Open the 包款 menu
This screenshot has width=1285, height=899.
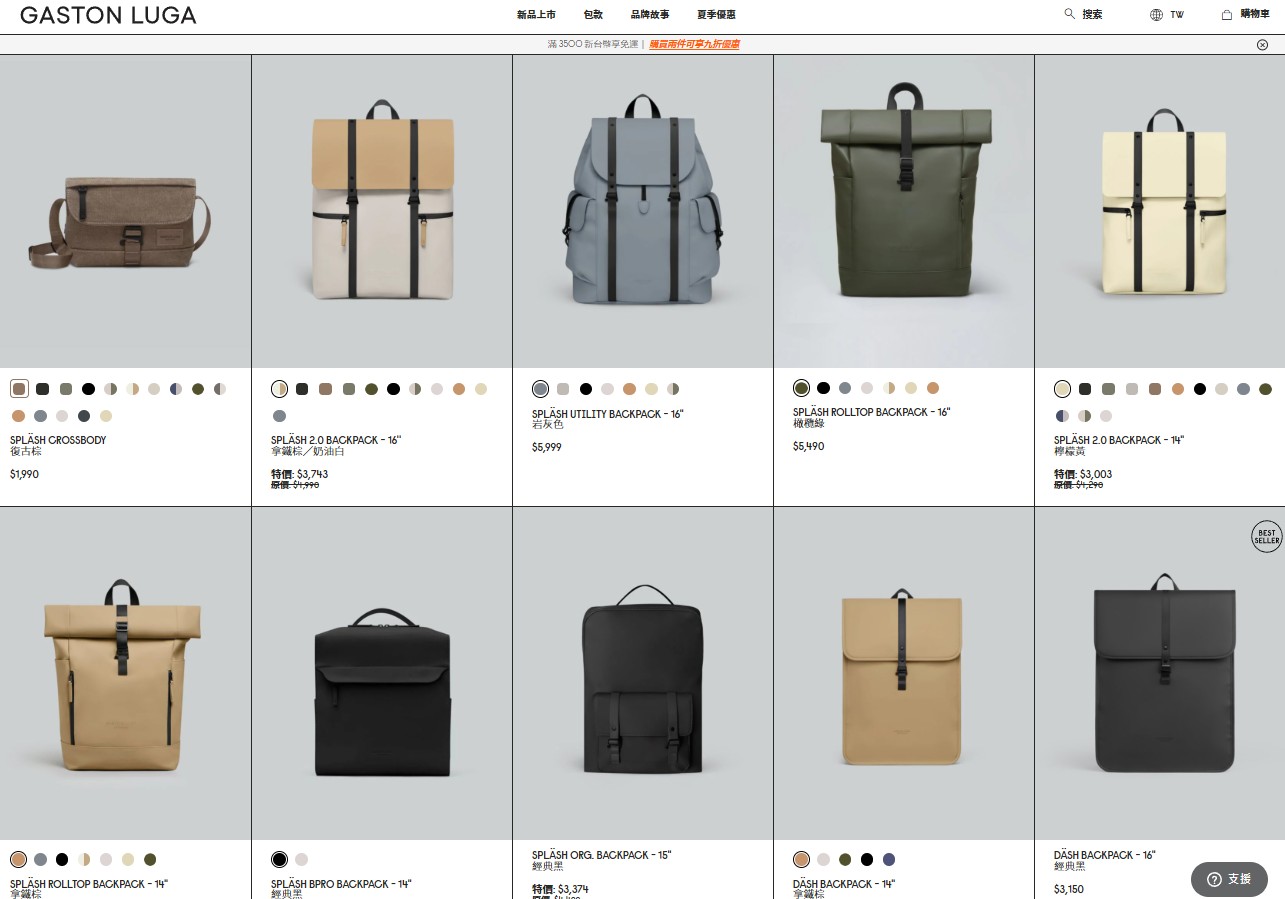tap(593, 15)
